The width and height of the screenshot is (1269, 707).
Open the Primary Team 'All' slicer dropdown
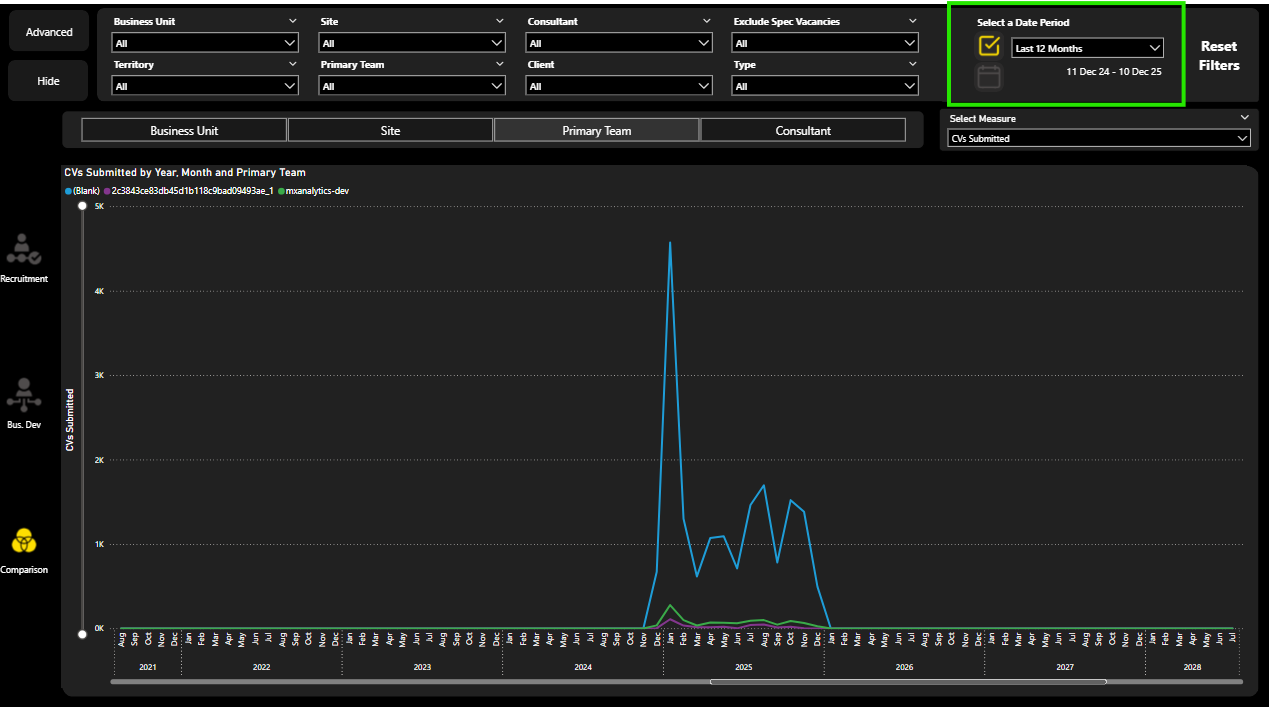point(412,86)
